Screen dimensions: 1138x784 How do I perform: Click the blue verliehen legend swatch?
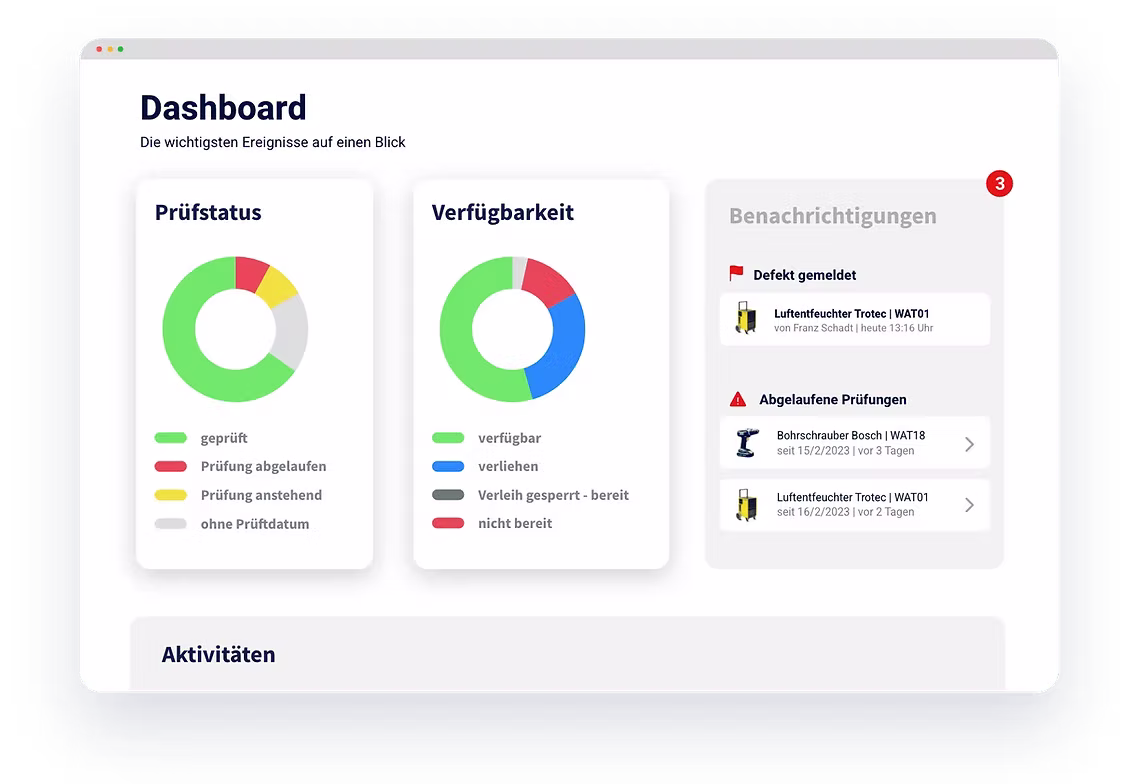click(x=448, y=466)
